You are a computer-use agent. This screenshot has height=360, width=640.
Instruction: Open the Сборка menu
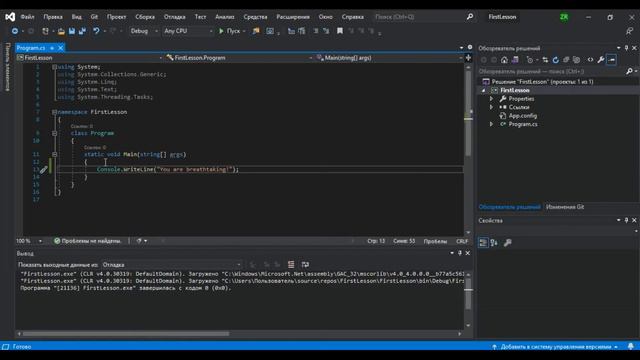(145, 17)
